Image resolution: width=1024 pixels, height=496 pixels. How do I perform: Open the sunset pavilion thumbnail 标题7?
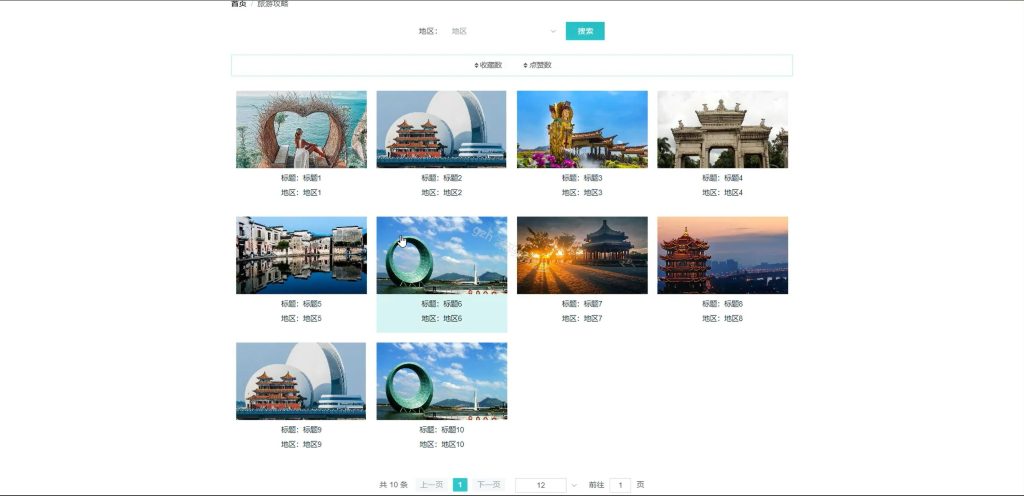coord(582,255)
